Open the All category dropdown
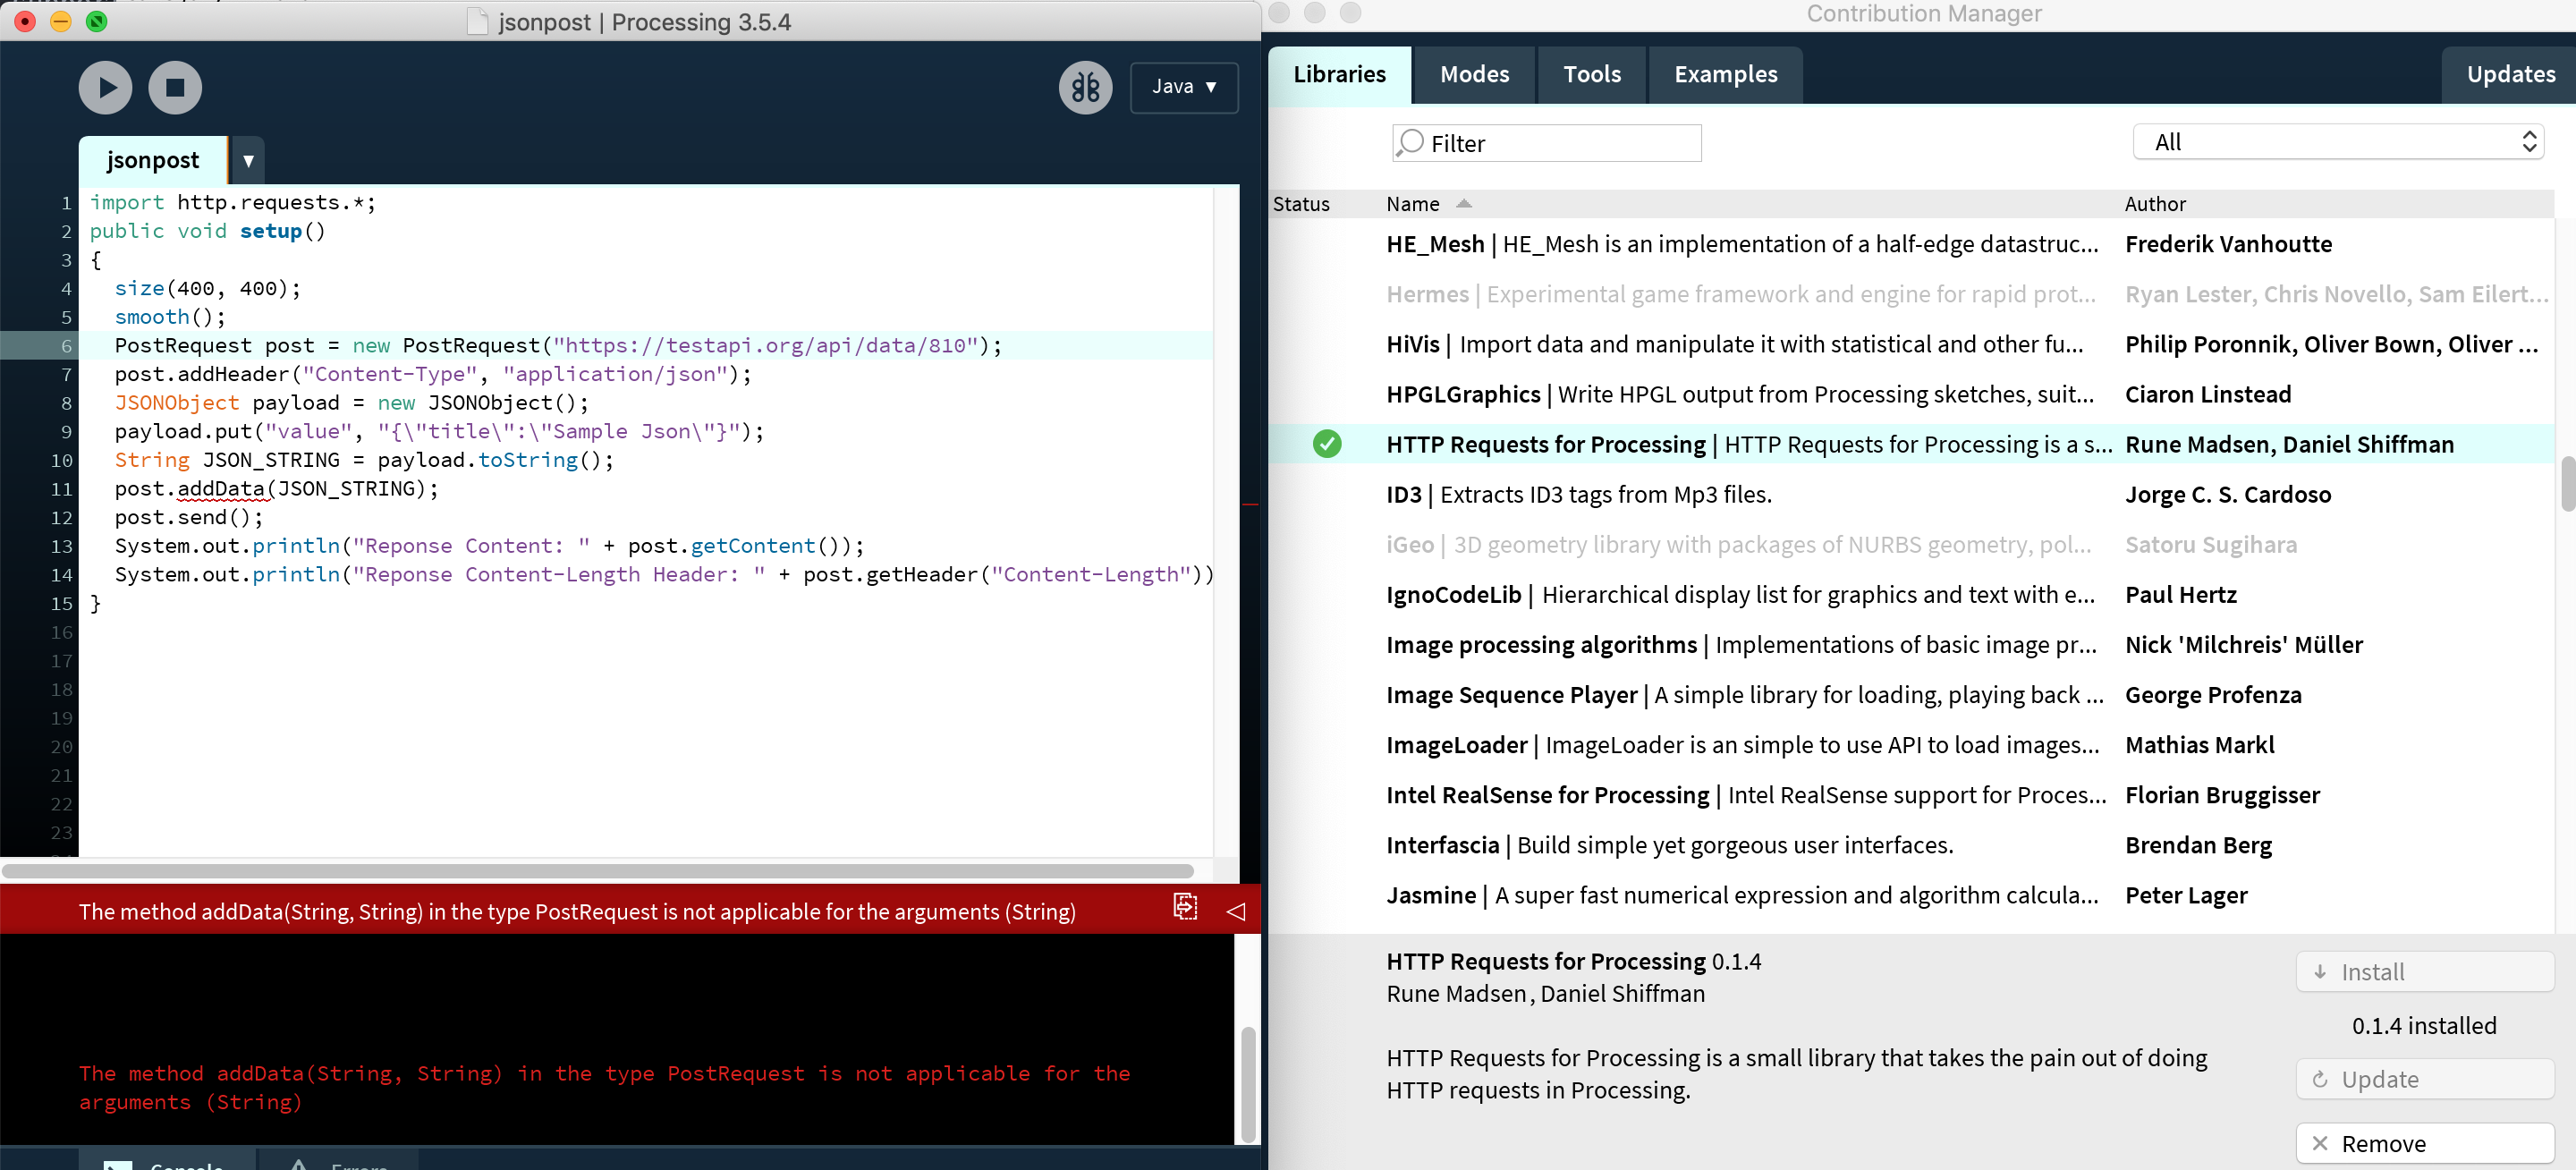Image resolution: width=2576 pixels, height=1170 pixels. [x=2338, y=142]
